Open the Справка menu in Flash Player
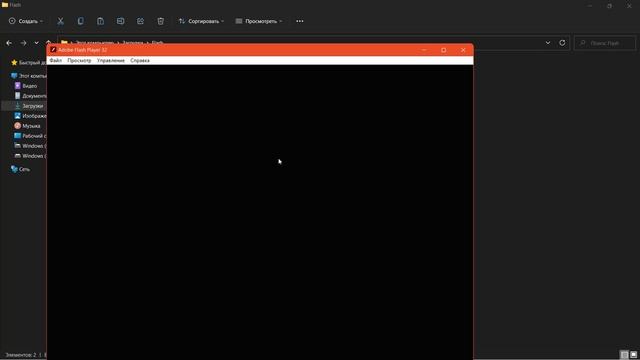This screenshot has height=360, width=640. 140,60
